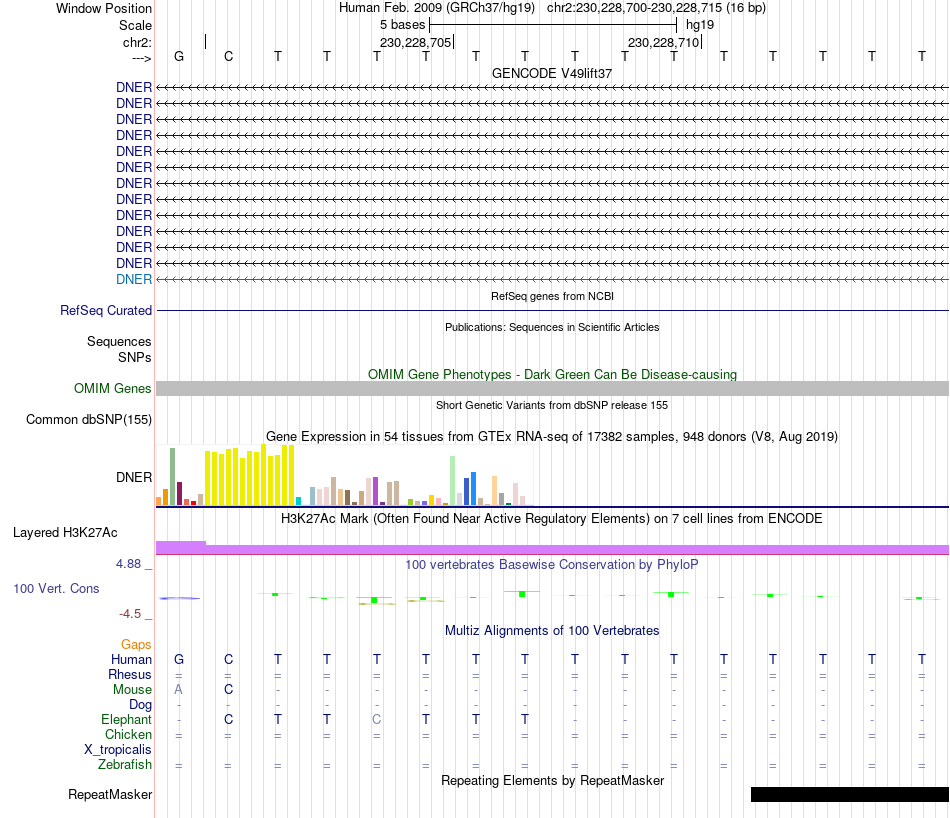This screenshot has height=818, width=950.
Task: Open the GENCODE V49lift37 track title
Action: [x=552, y=73]
